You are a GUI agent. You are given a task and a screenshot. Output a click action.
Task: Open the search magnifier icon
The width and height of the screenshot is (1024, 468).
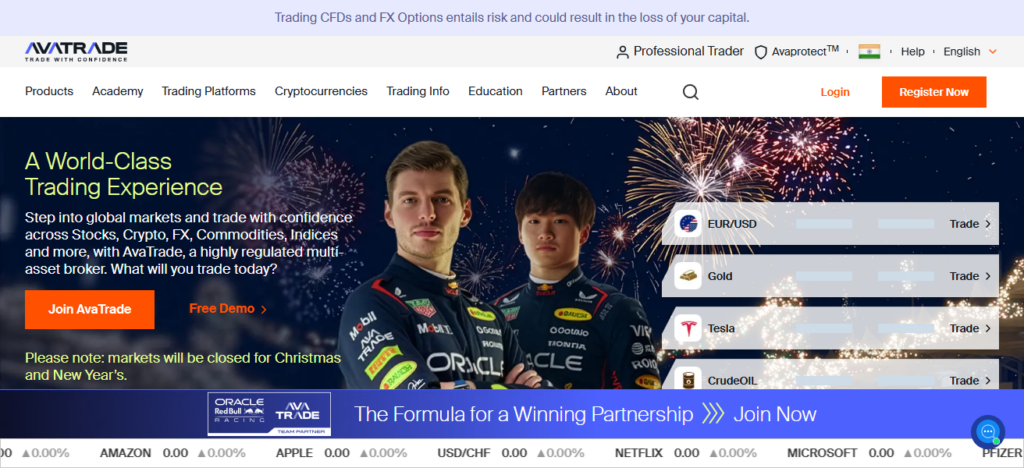(x=690, y=92)
